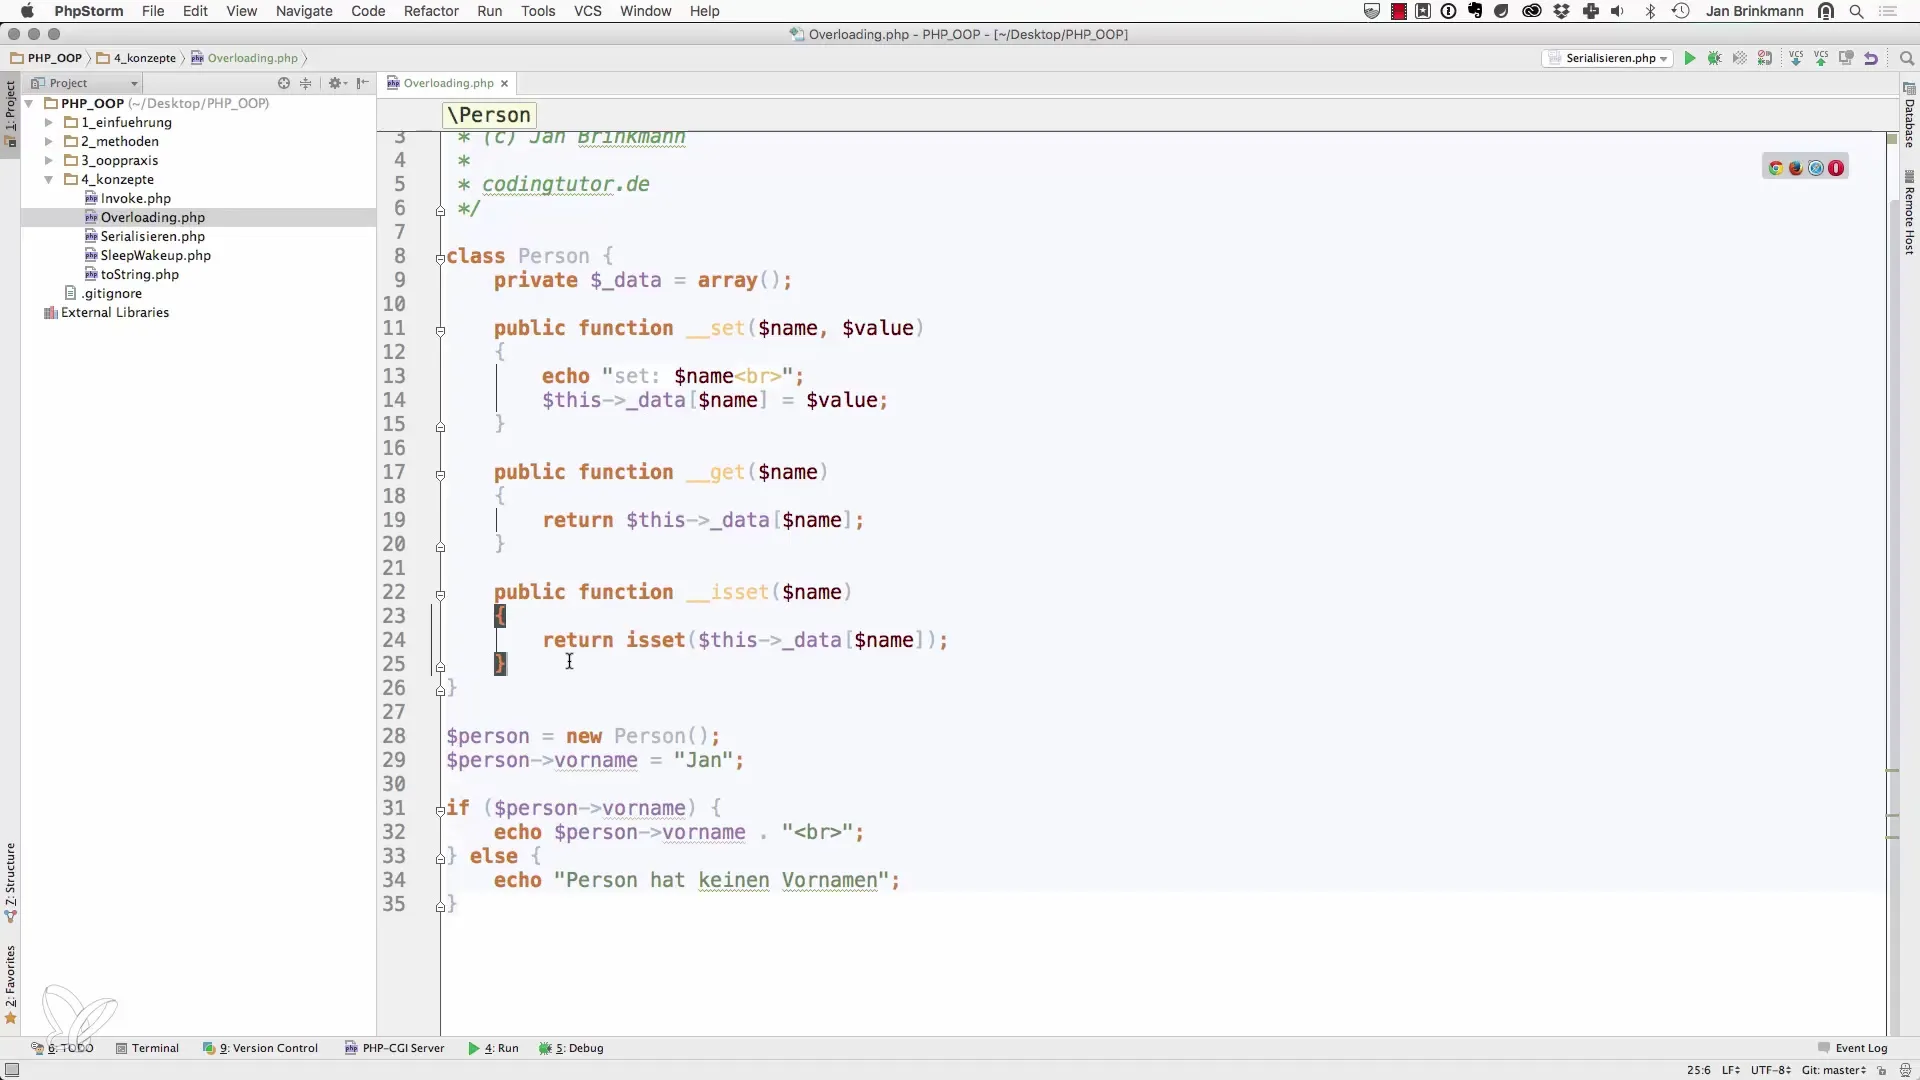Open the Serialisieren.php run configuration dropdown
This screenshot has width=1920, height=1080.
pos(1608,58)
